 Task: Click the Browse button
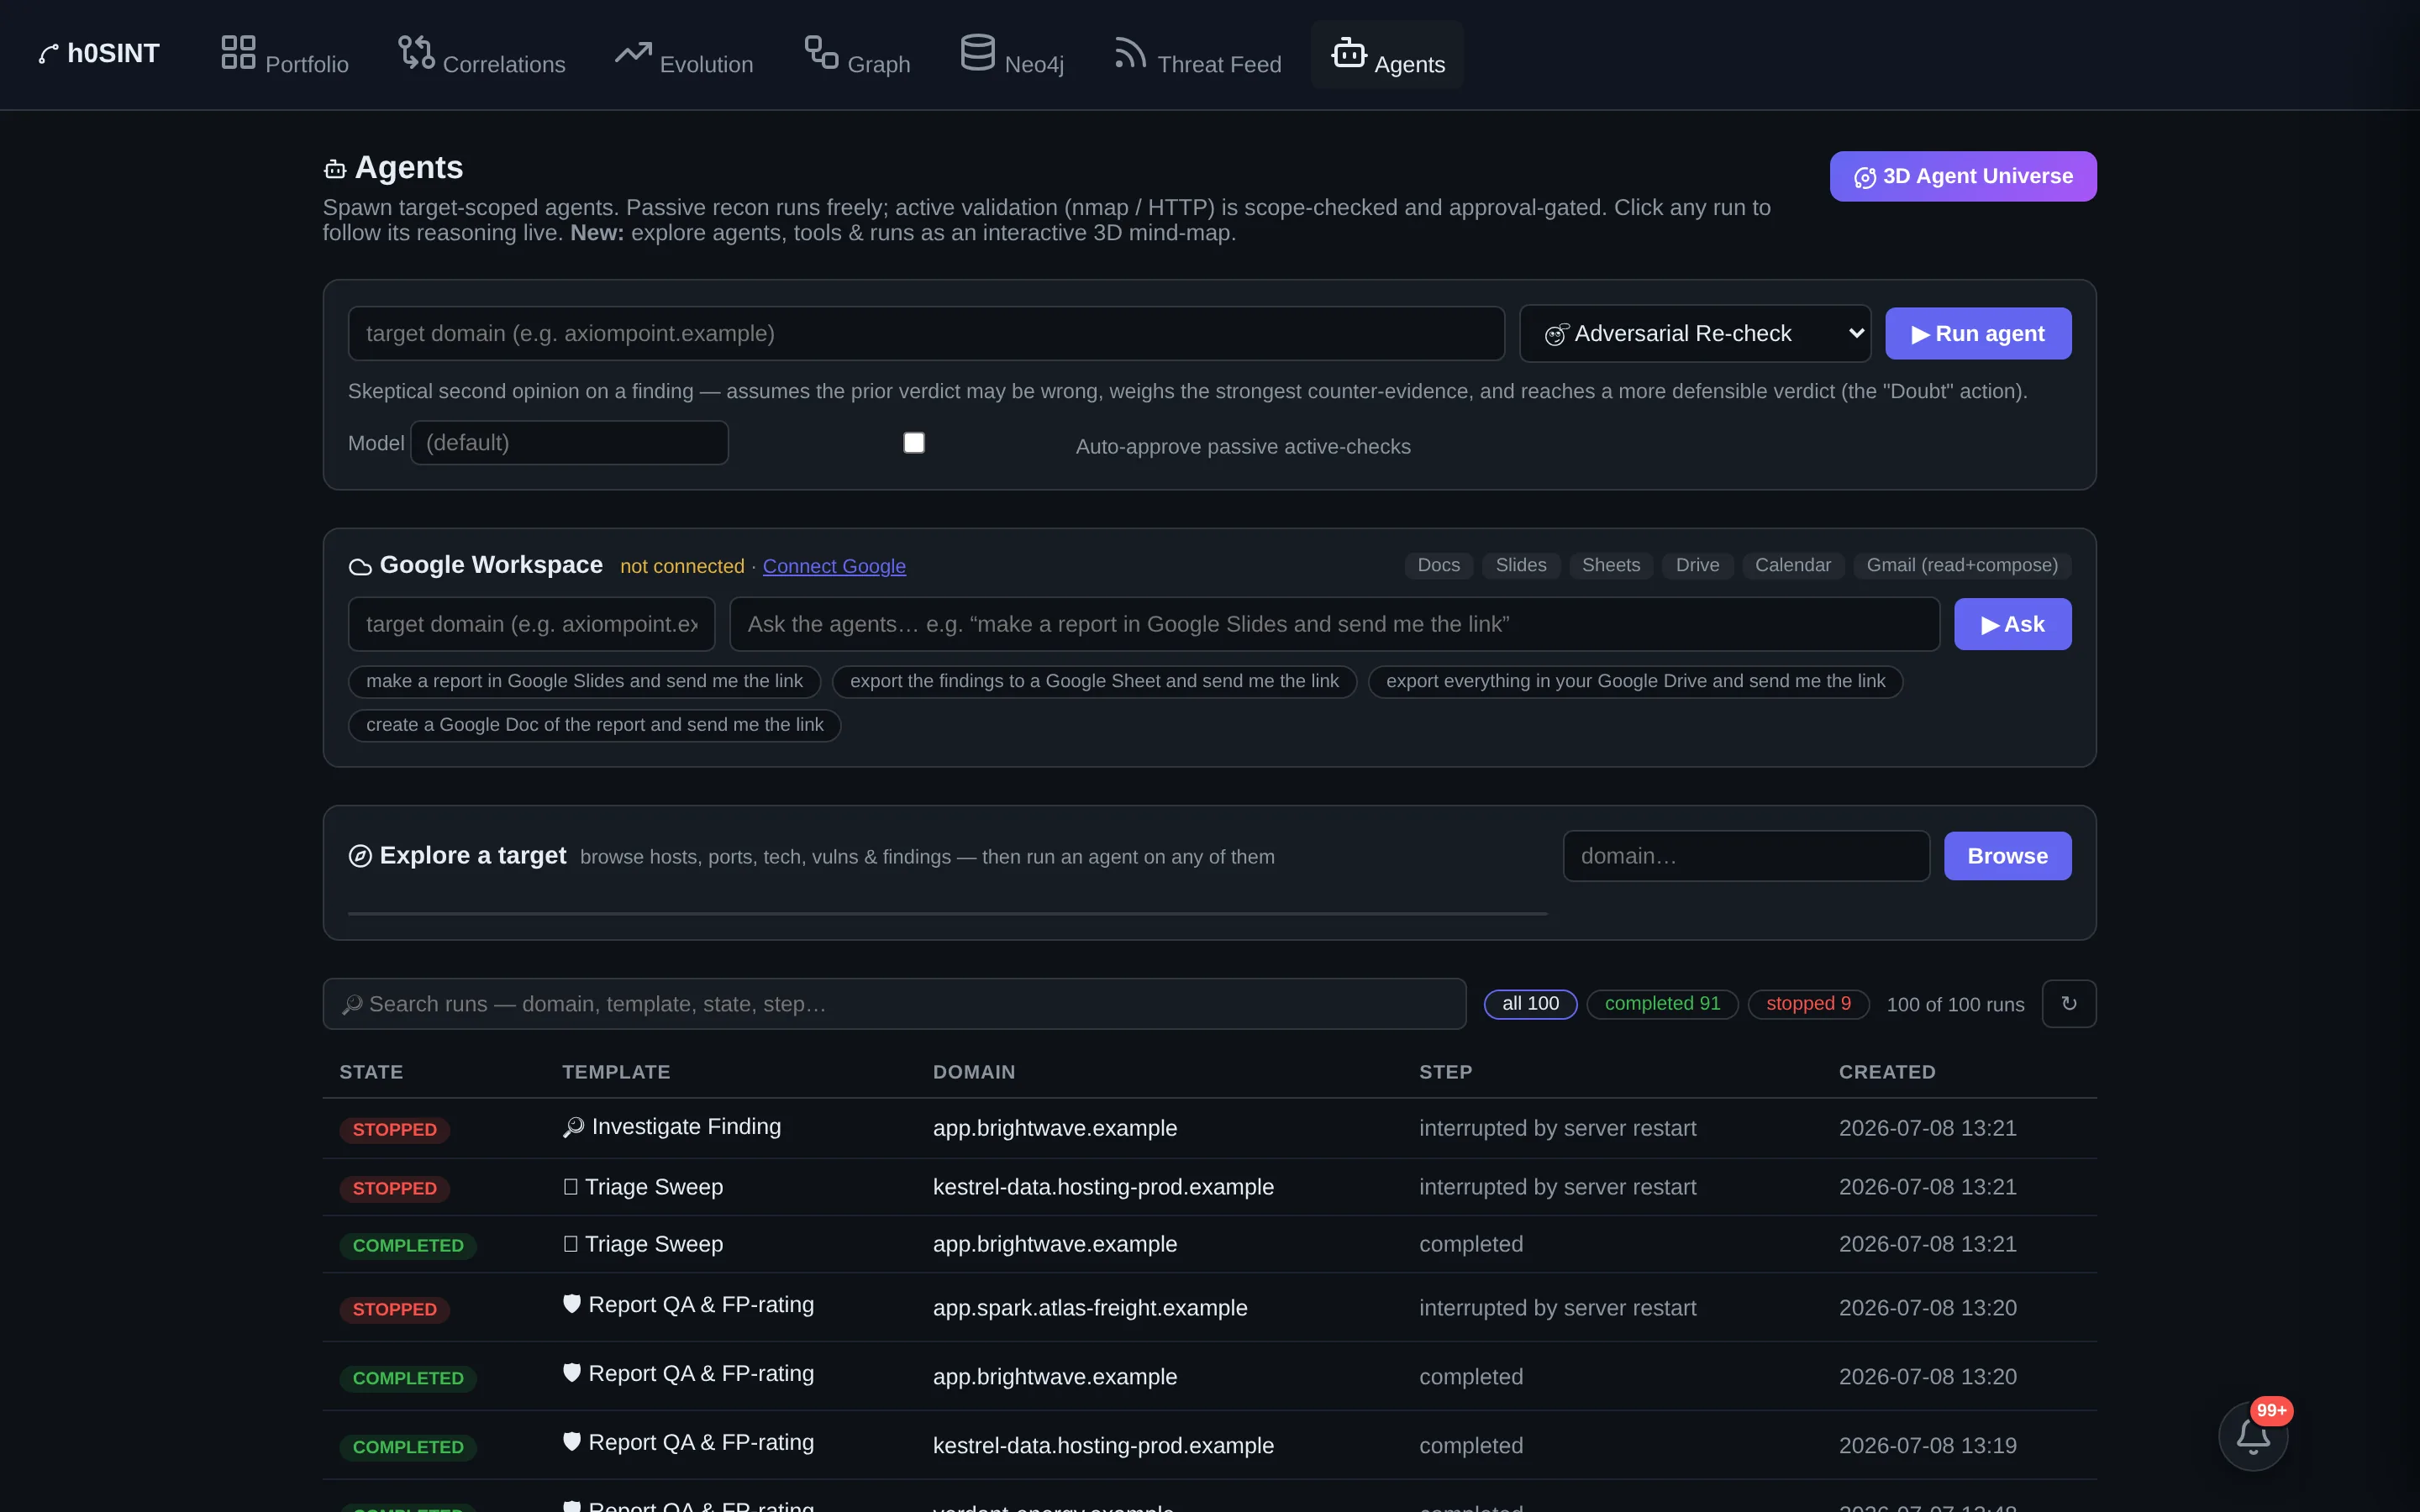[x=2008, y=856]
